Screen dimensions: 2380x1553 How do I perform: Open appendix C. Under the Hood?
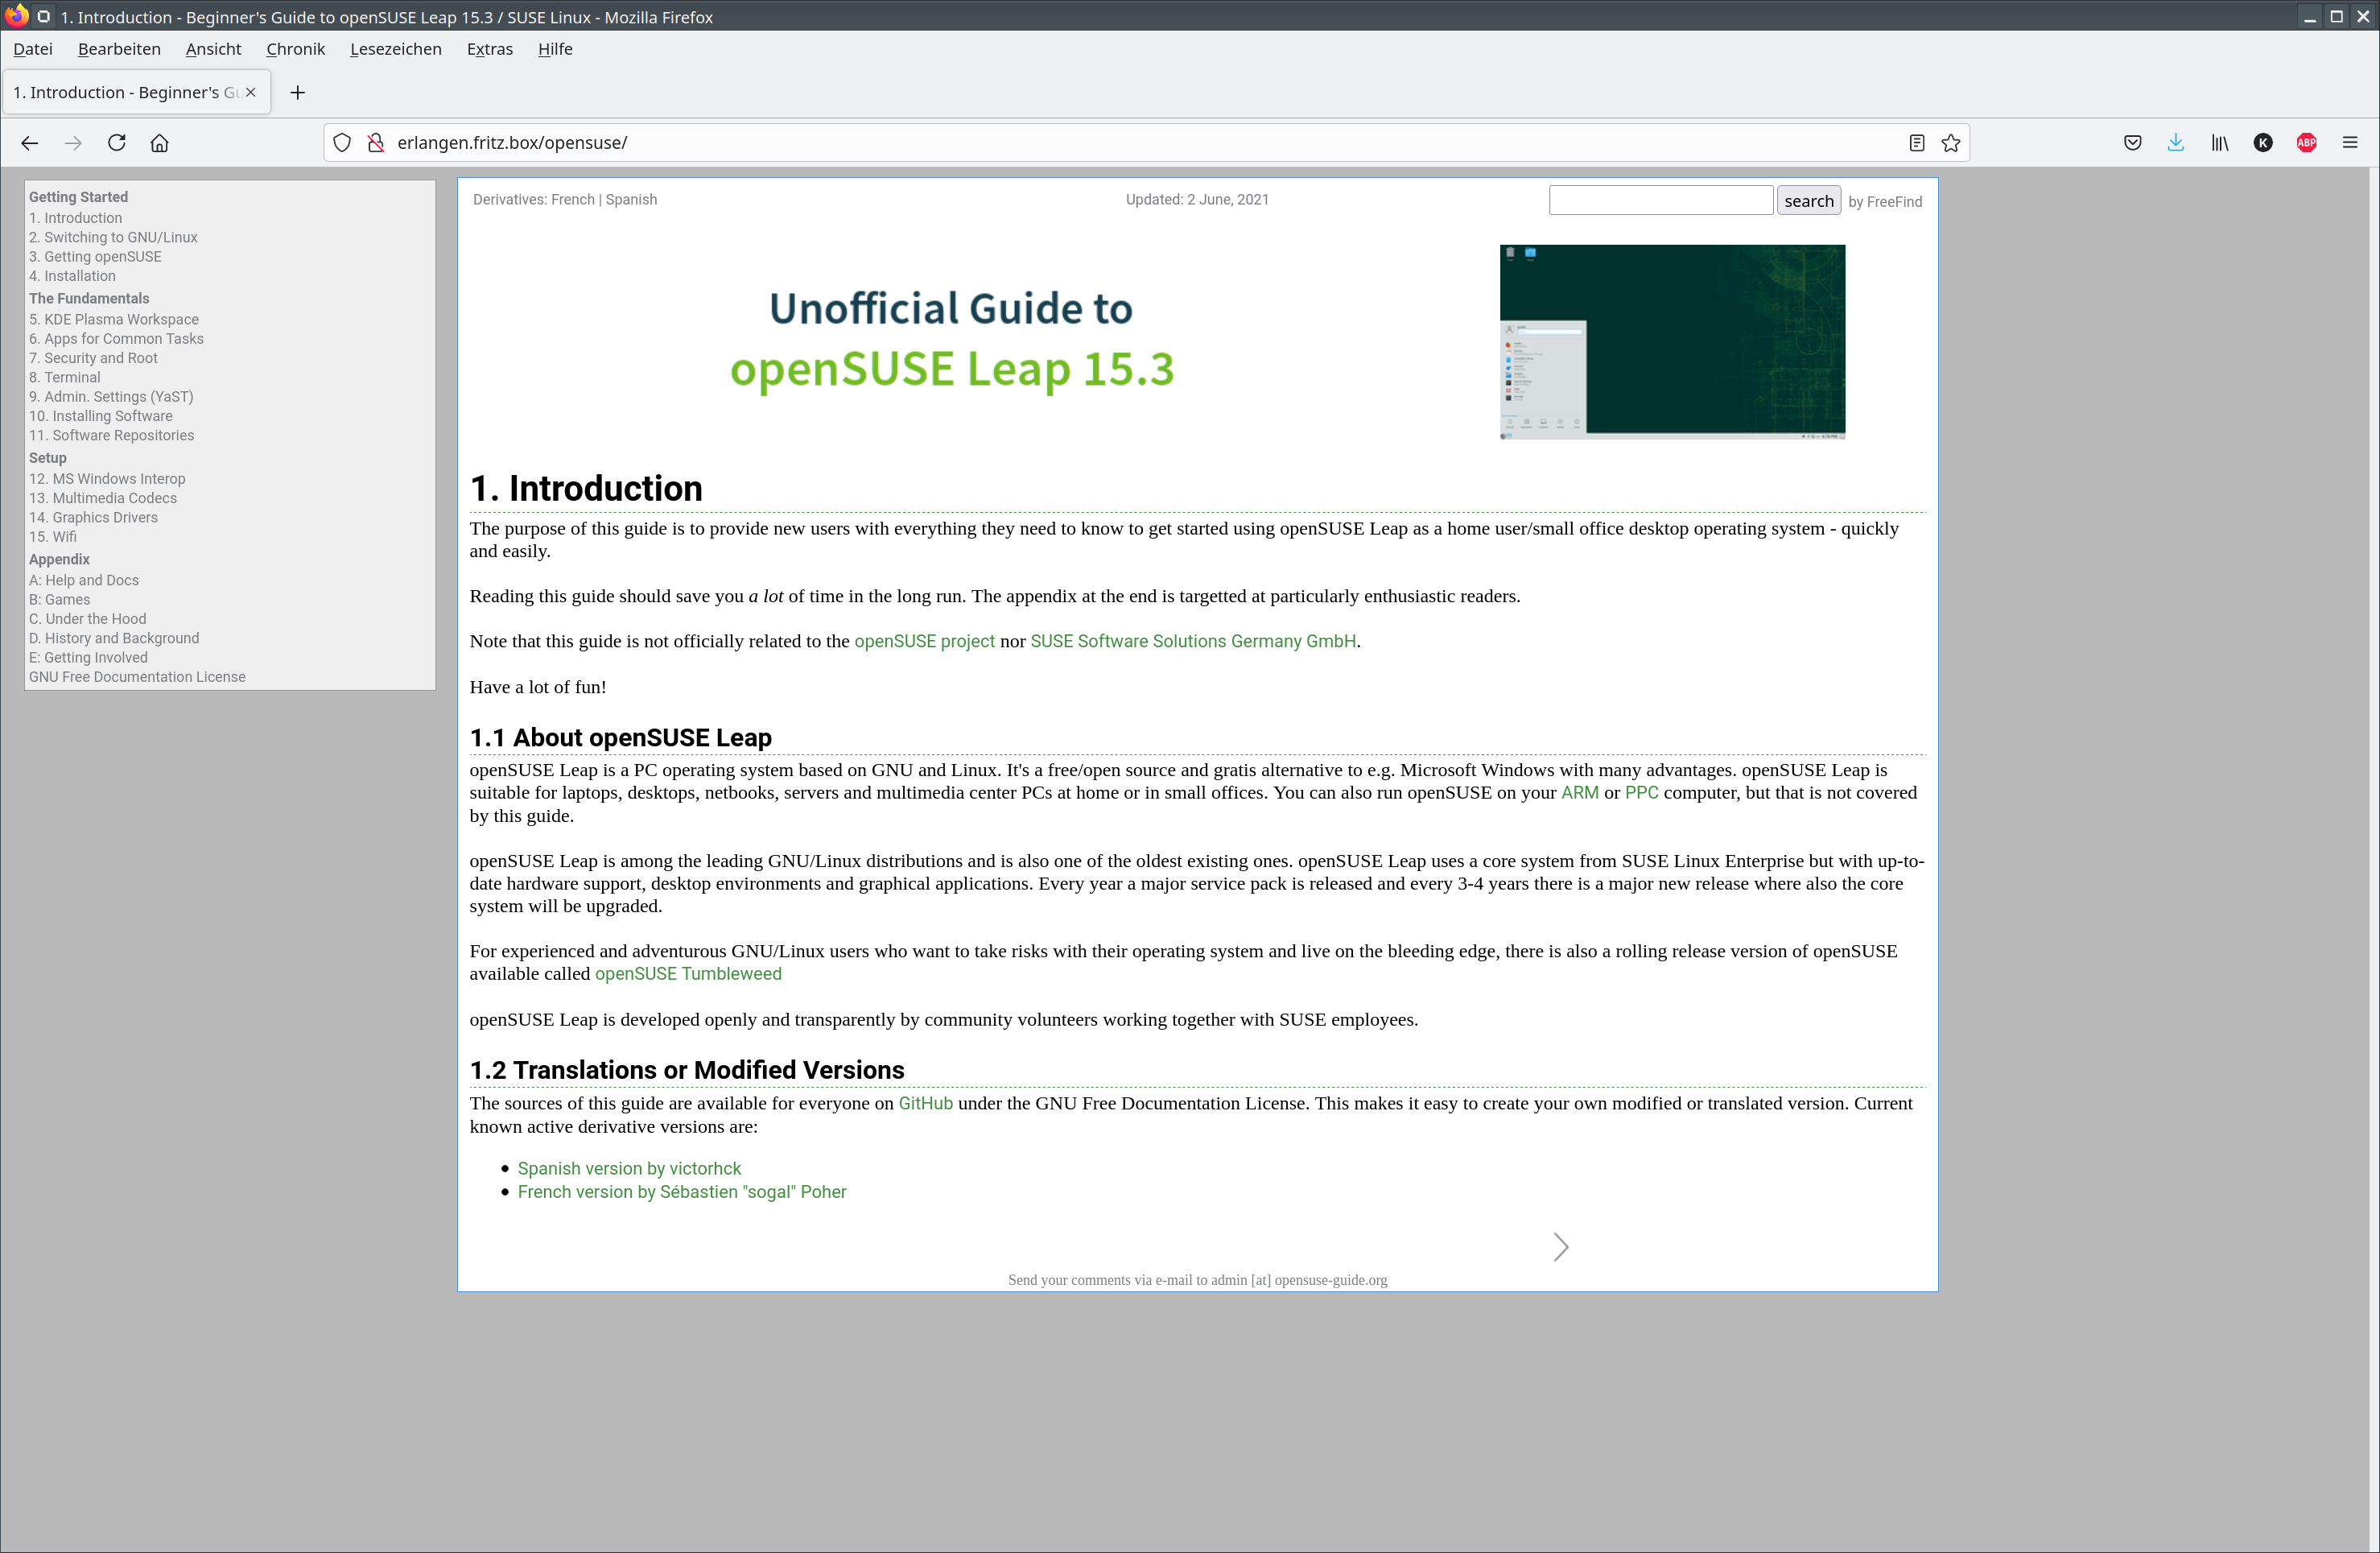[x=87, y=619]
